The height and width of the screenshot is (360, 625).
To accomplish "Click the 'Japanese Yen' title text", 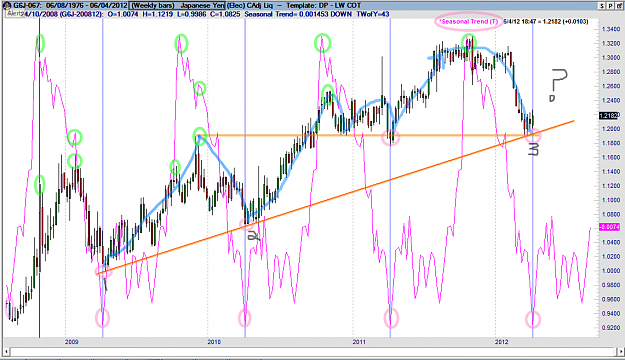I will click(202, 6).
